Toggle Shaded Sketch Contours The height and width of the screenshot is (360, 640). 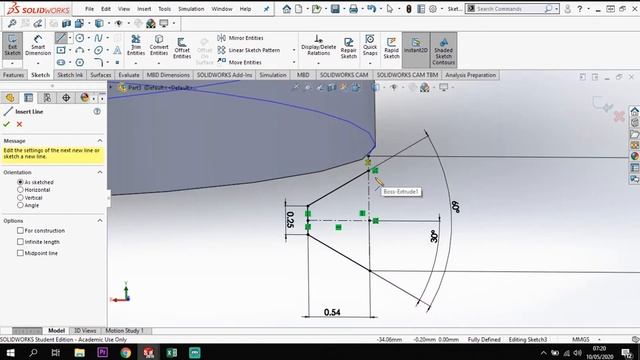pyautogui.click(x=443, y=50)
